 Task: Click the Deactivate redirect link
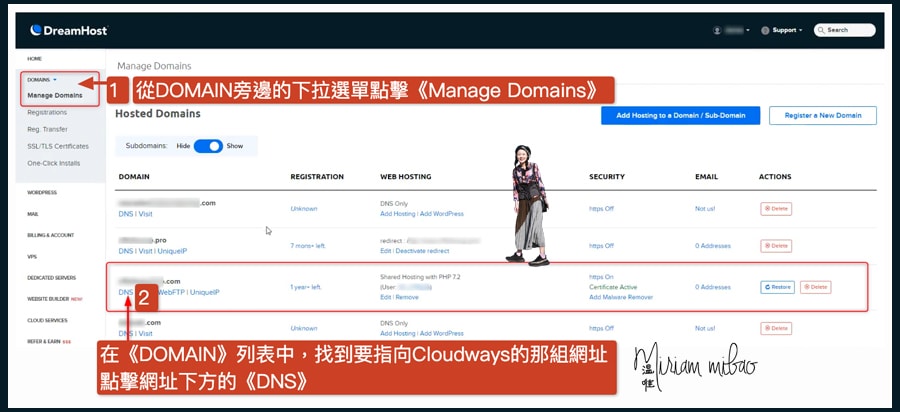[x=422, y=251]
